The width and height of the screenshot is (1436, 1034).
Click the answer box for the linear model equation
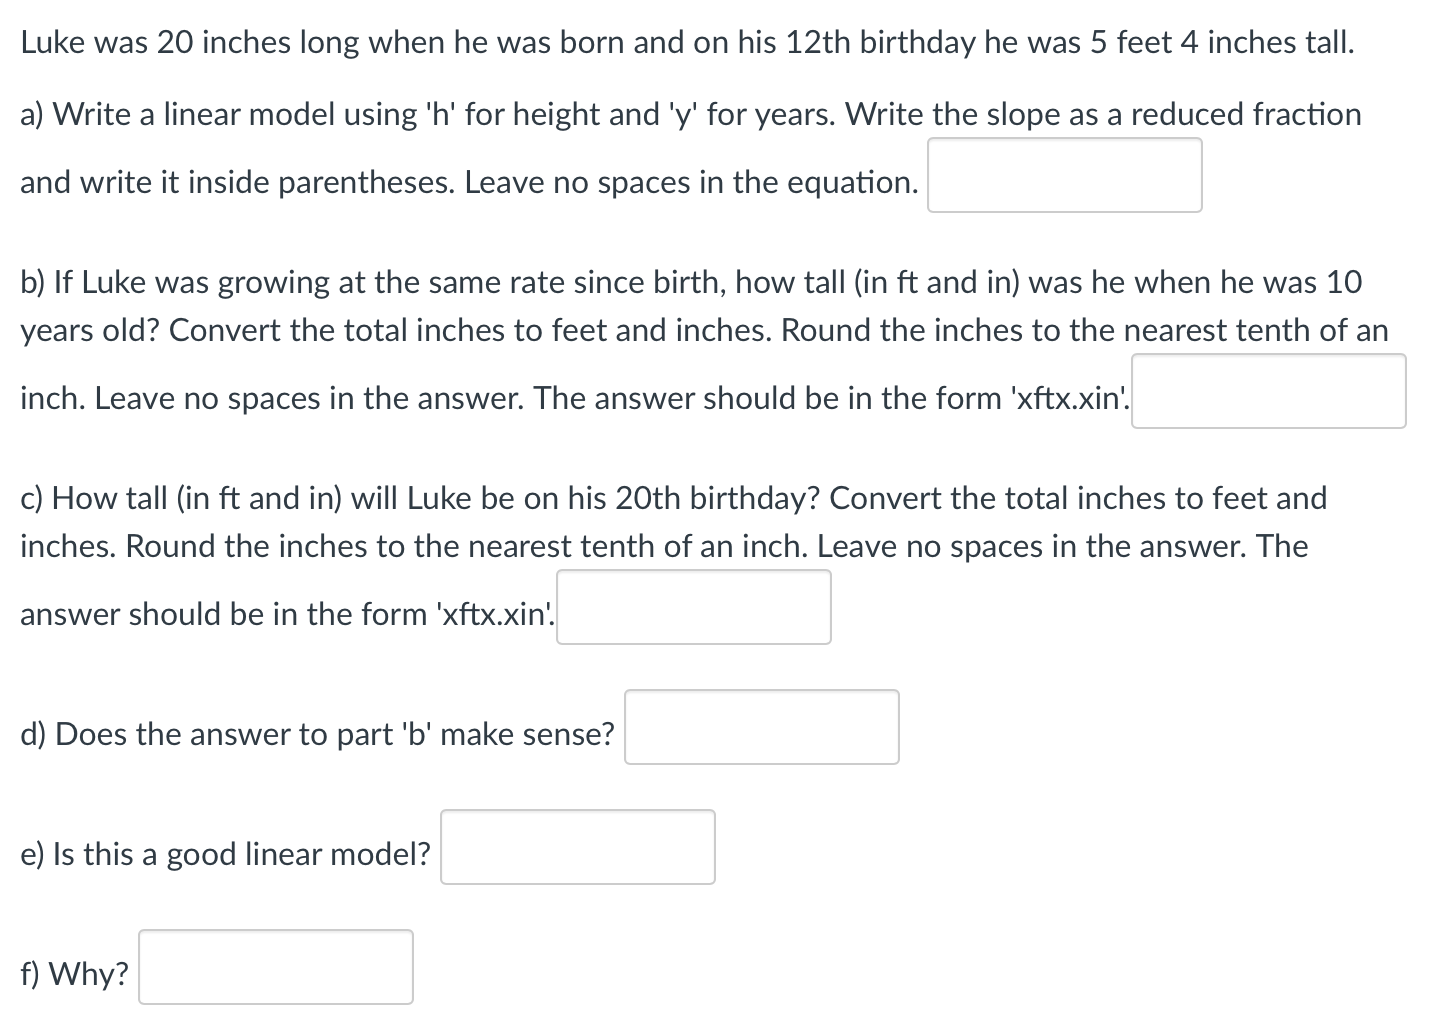(x=1063, y=176)
